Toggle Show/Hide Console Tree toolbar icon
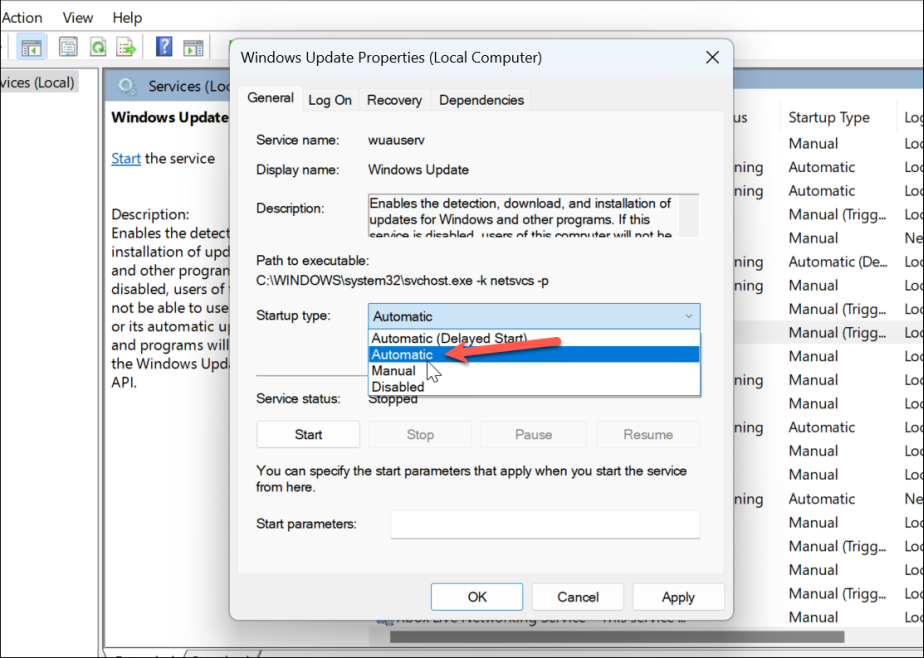This screenshot has width=924, height=658. (x=31, y=47)
